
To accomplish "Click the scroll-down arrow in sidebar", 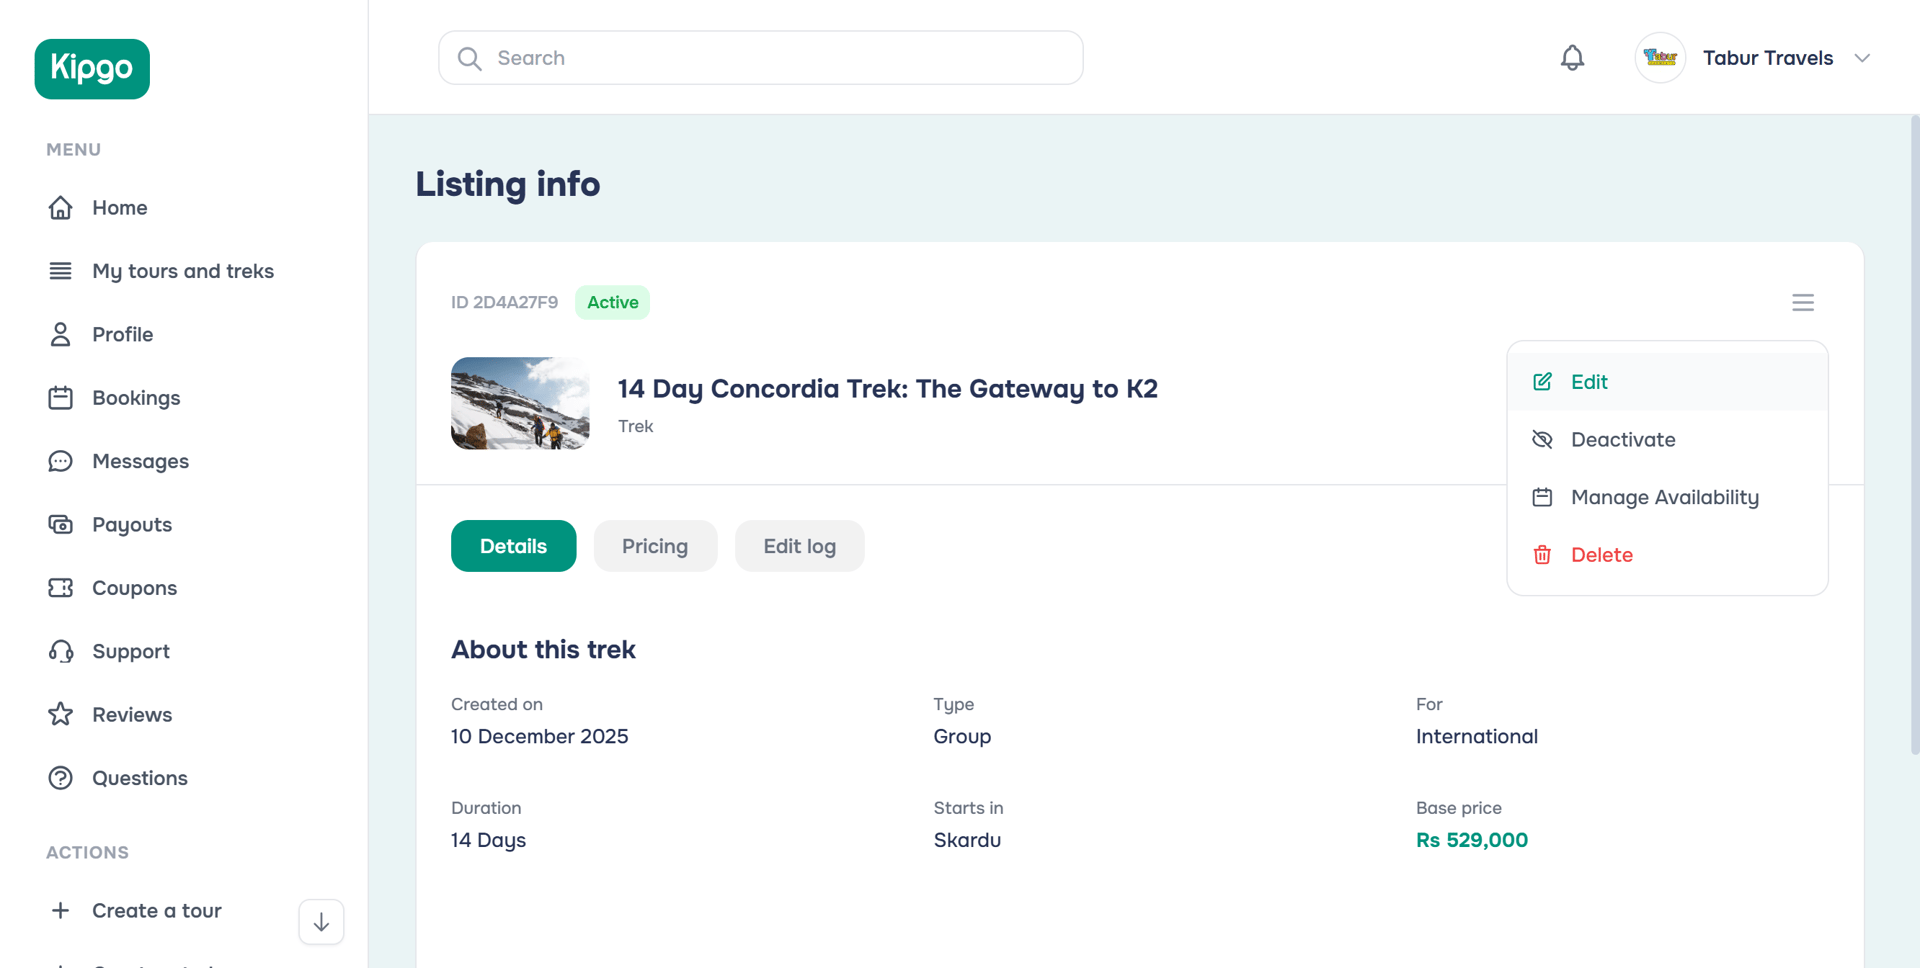I will pyautogui.click(x=321, y=922).
